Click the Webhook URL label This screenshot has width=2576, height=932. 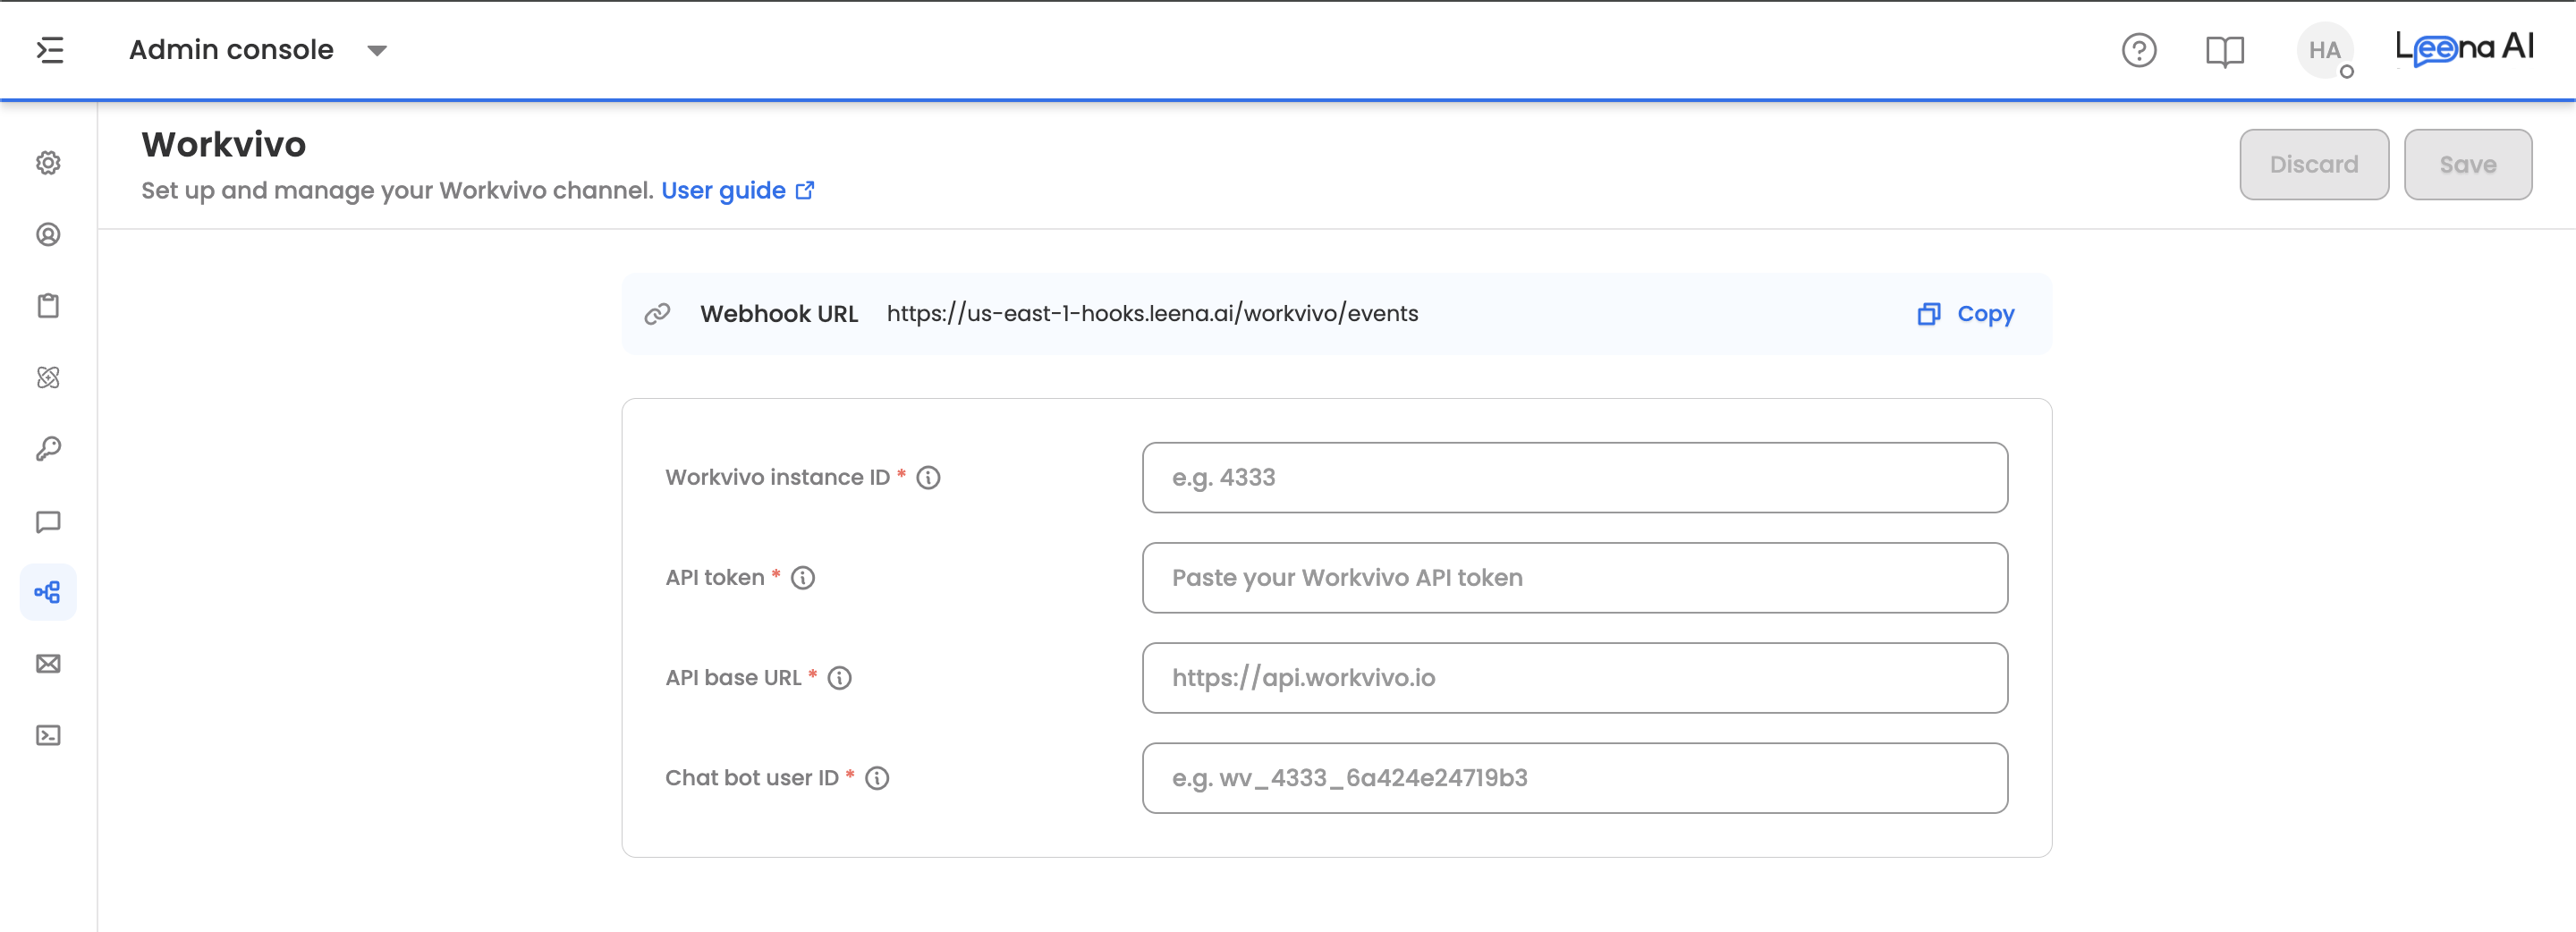pyautogui.click(x=779, y=313)
